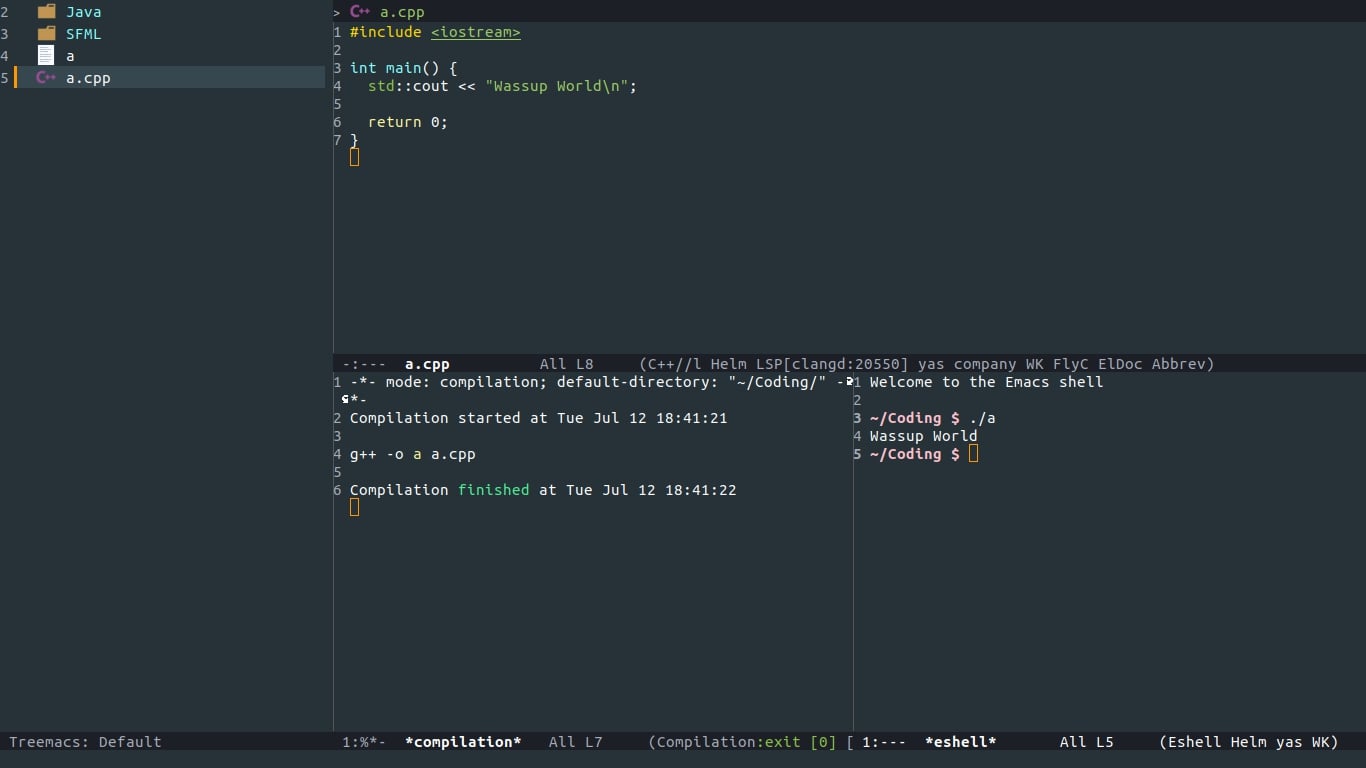The height and width of the screenshot is (768, 1366).
Task: Click the 'main' function name in code
Action: tap(403, 68)
